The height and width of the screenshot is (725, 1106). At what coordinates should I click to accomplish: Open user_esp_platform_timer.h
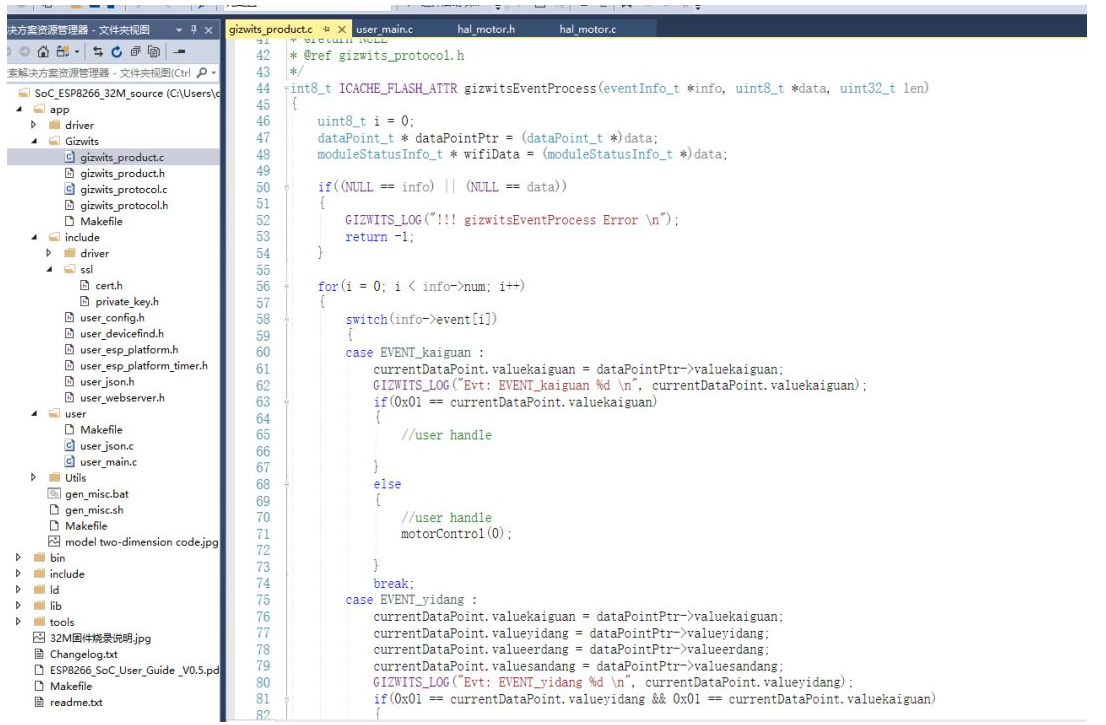point(143,366)
